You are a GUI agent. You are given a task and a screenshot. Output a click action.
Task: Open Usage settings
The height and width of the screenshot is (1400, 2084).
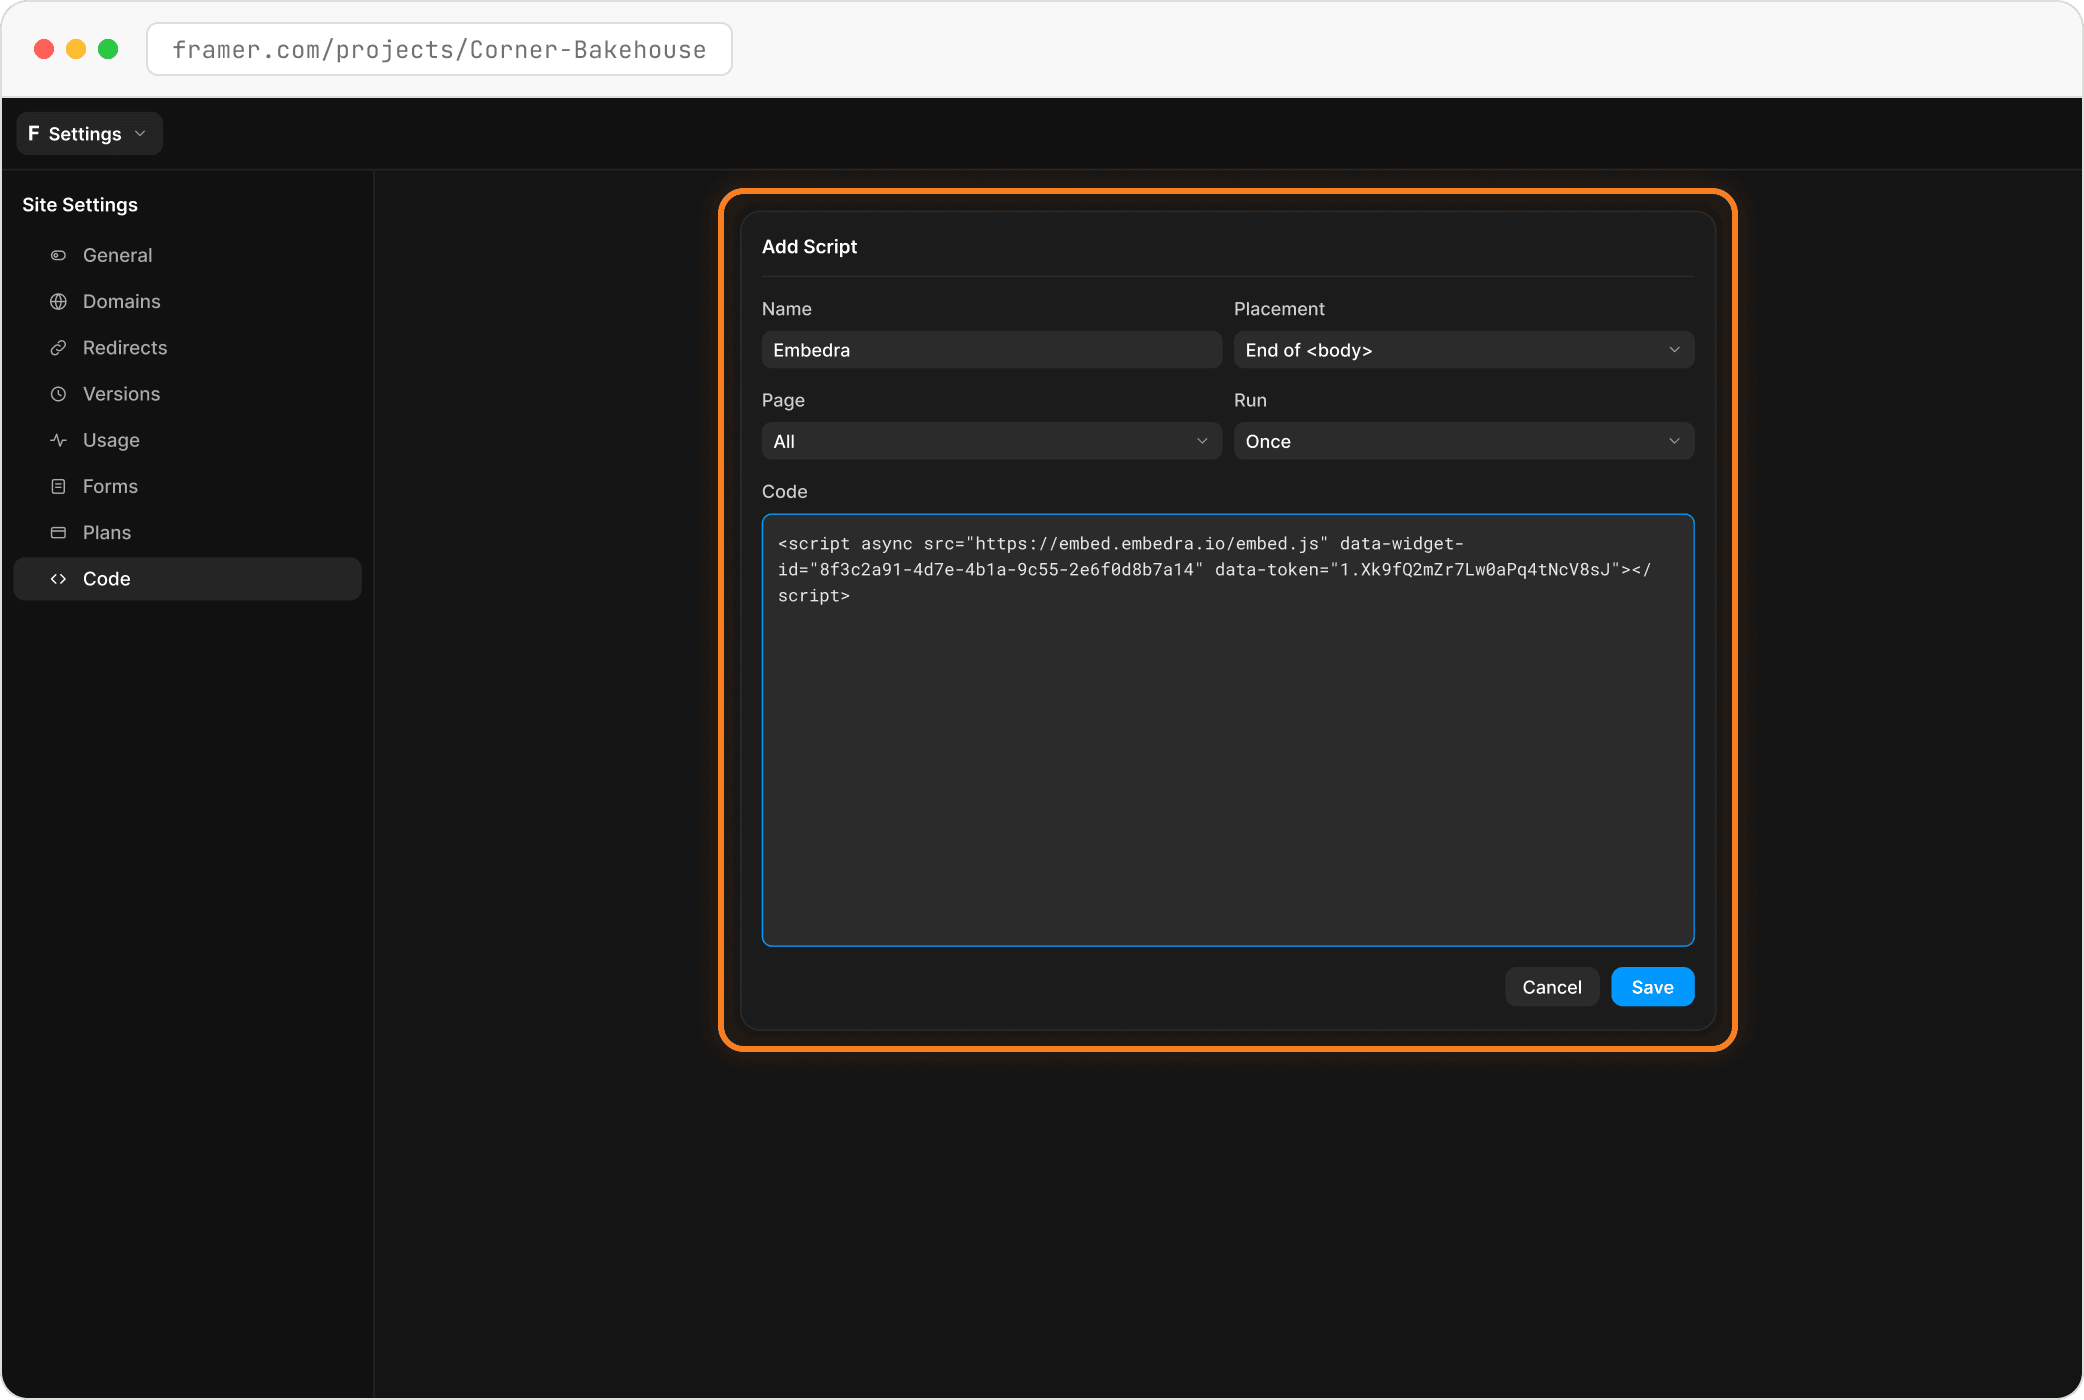[x=187, y=440]
